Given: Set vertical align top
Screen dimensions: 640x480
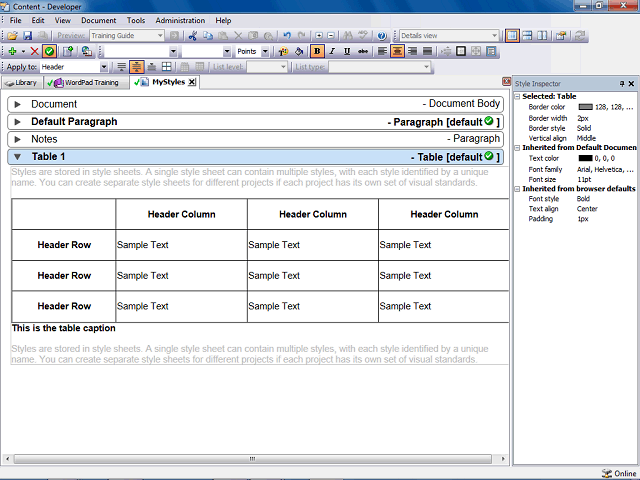Looking at the screenshot, I should [x=122, y=67].
